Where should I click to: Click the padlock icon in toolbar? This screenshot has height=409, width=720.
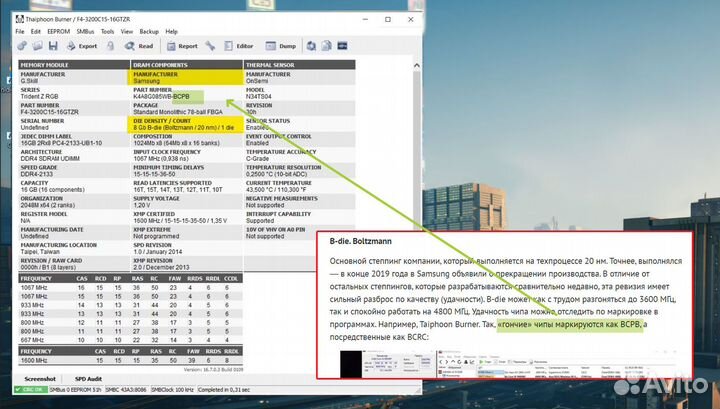click(109, 45)
